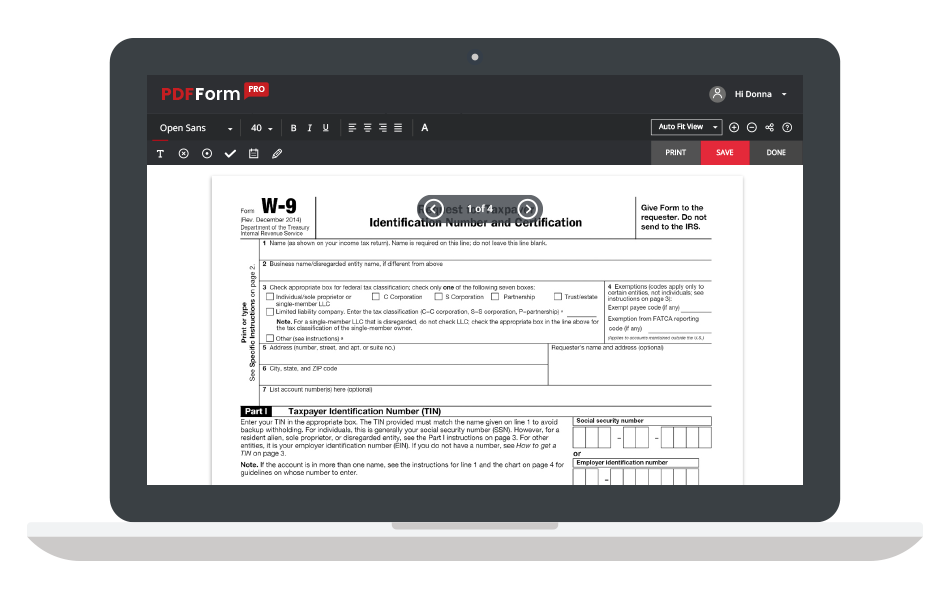Screen dimensions: 950x598
Task: Tick the Partnership checkbox
Action: click(494, 297)
